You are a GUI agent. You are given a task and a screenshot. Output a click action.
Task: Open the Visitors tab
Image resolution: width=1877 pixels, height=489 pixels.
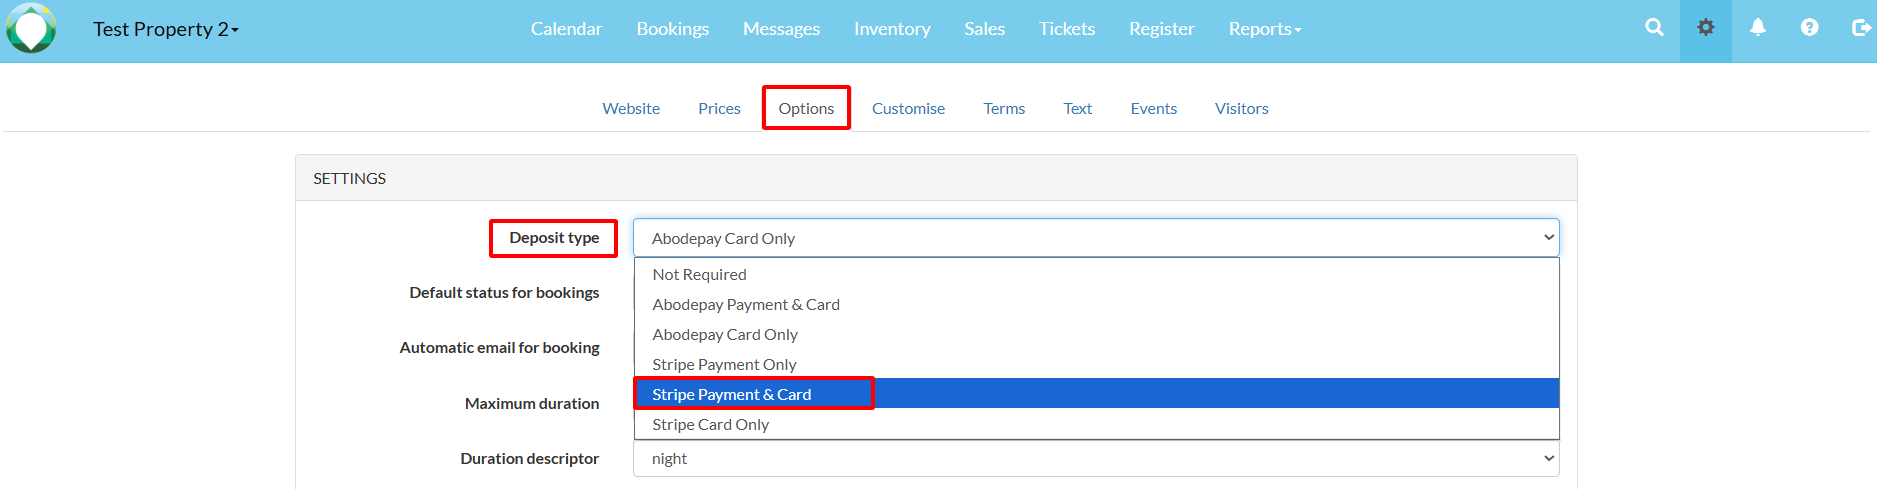[1241, 108]
